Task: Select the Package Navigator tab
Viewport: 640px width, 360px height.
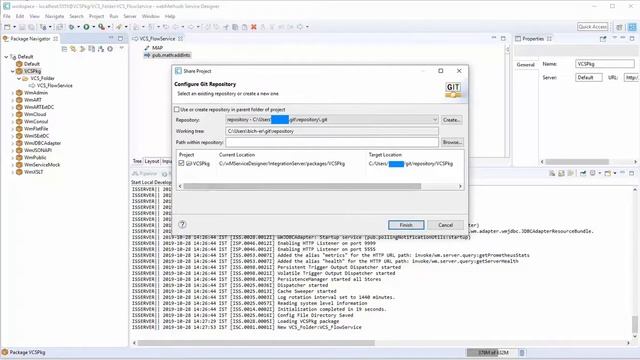Action: pyautogui.click(x=30, y=39)
